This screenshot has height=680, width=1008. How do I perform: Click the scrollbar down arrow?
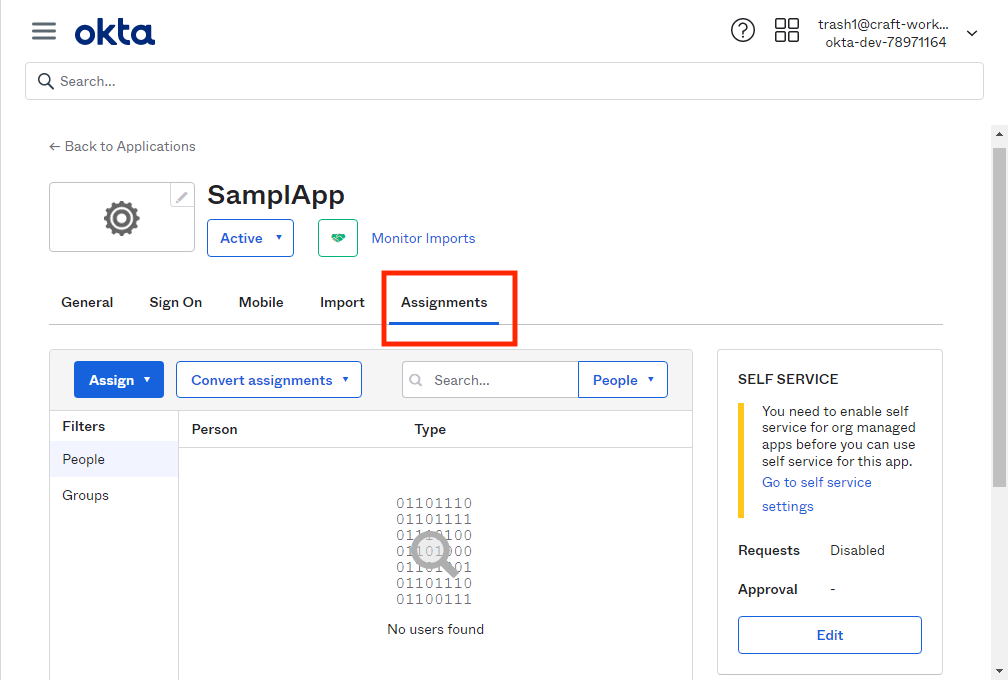tap(999, 672)
